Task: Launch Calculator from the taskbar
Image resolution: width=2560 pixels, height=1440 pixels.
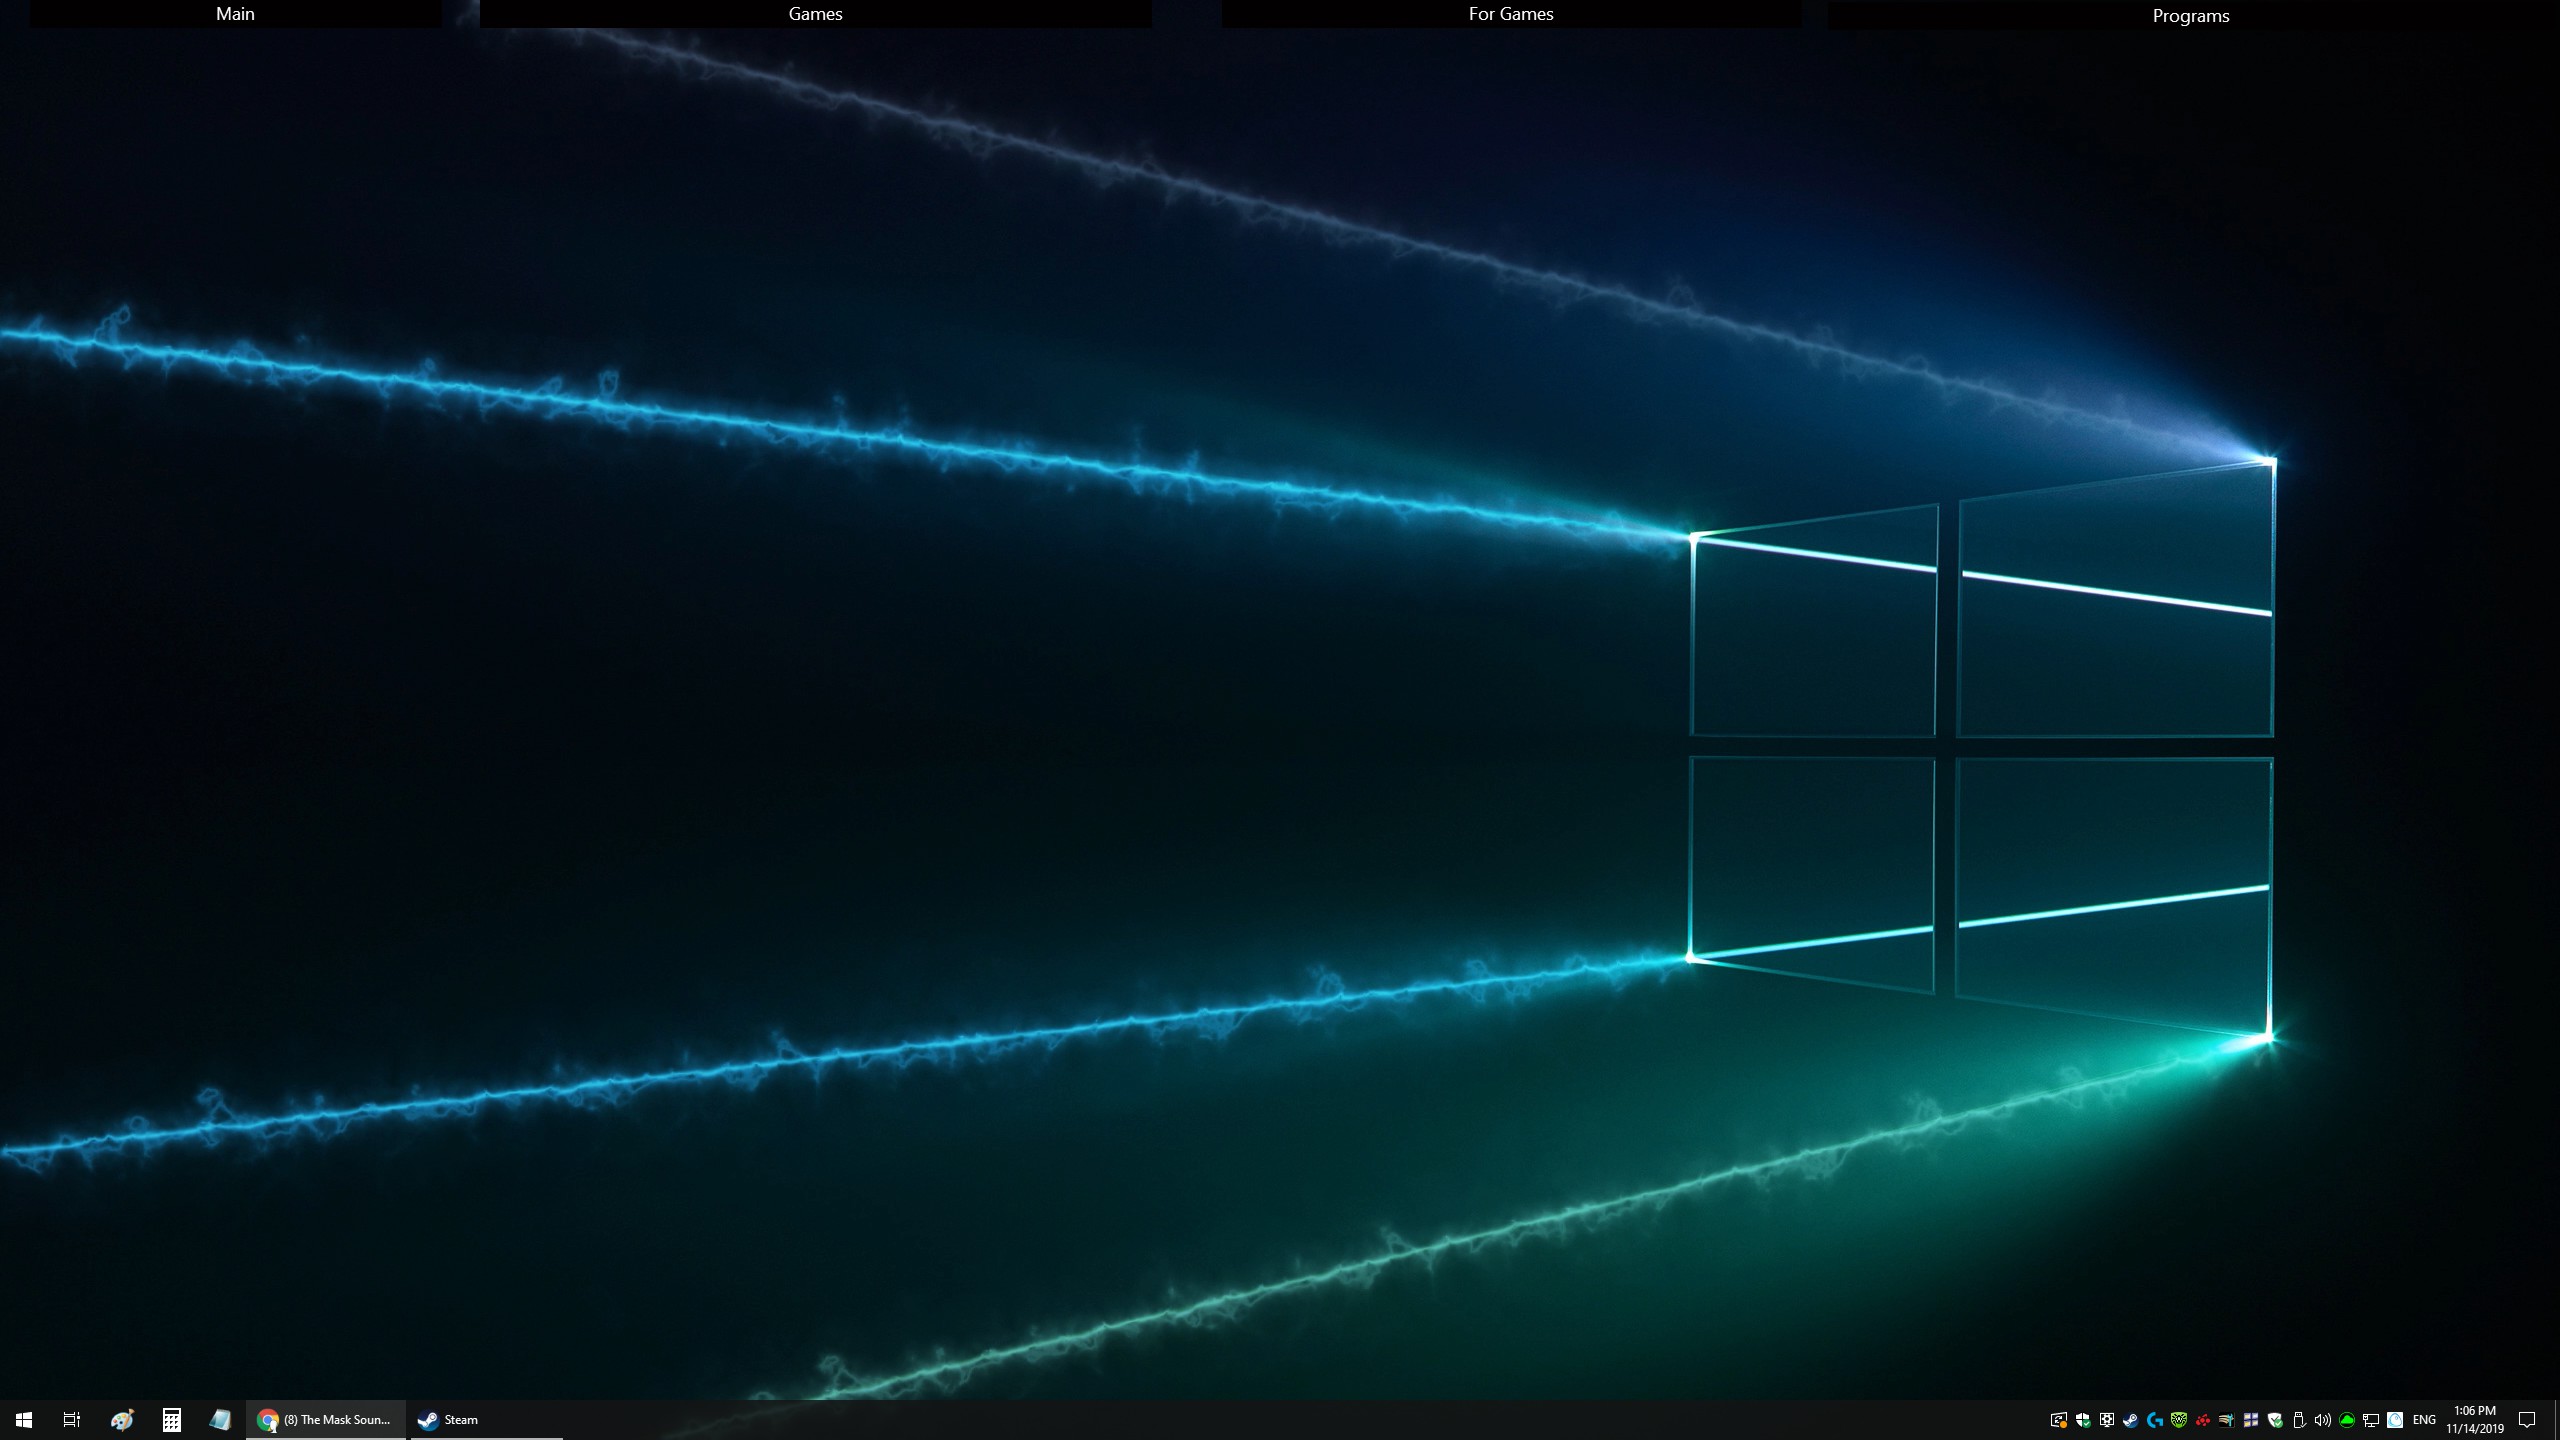Action: pyautogui.click(x=172, y=1420)
